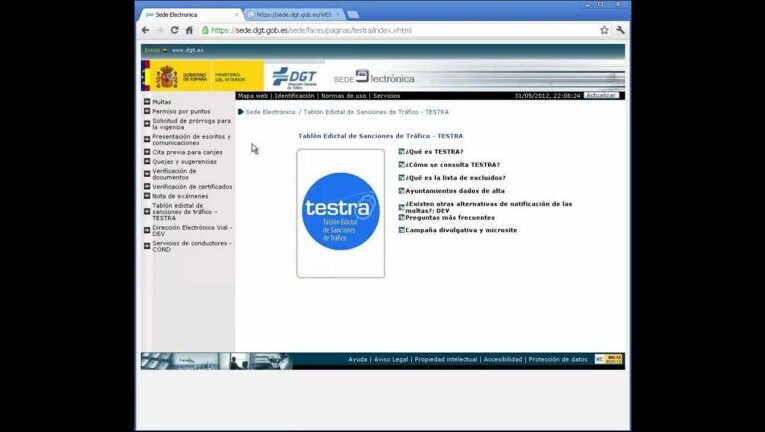765x432 pixels.
Task: Click the Actualizar button
Action: [x=601, y=96]
